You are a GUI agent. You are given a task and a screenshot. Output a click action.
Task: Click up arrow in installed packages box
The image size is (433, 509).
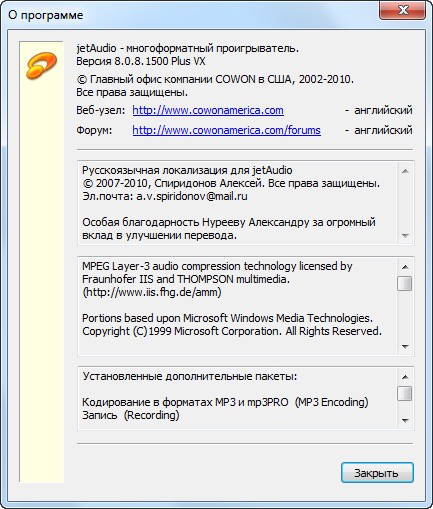click(405, 377)
